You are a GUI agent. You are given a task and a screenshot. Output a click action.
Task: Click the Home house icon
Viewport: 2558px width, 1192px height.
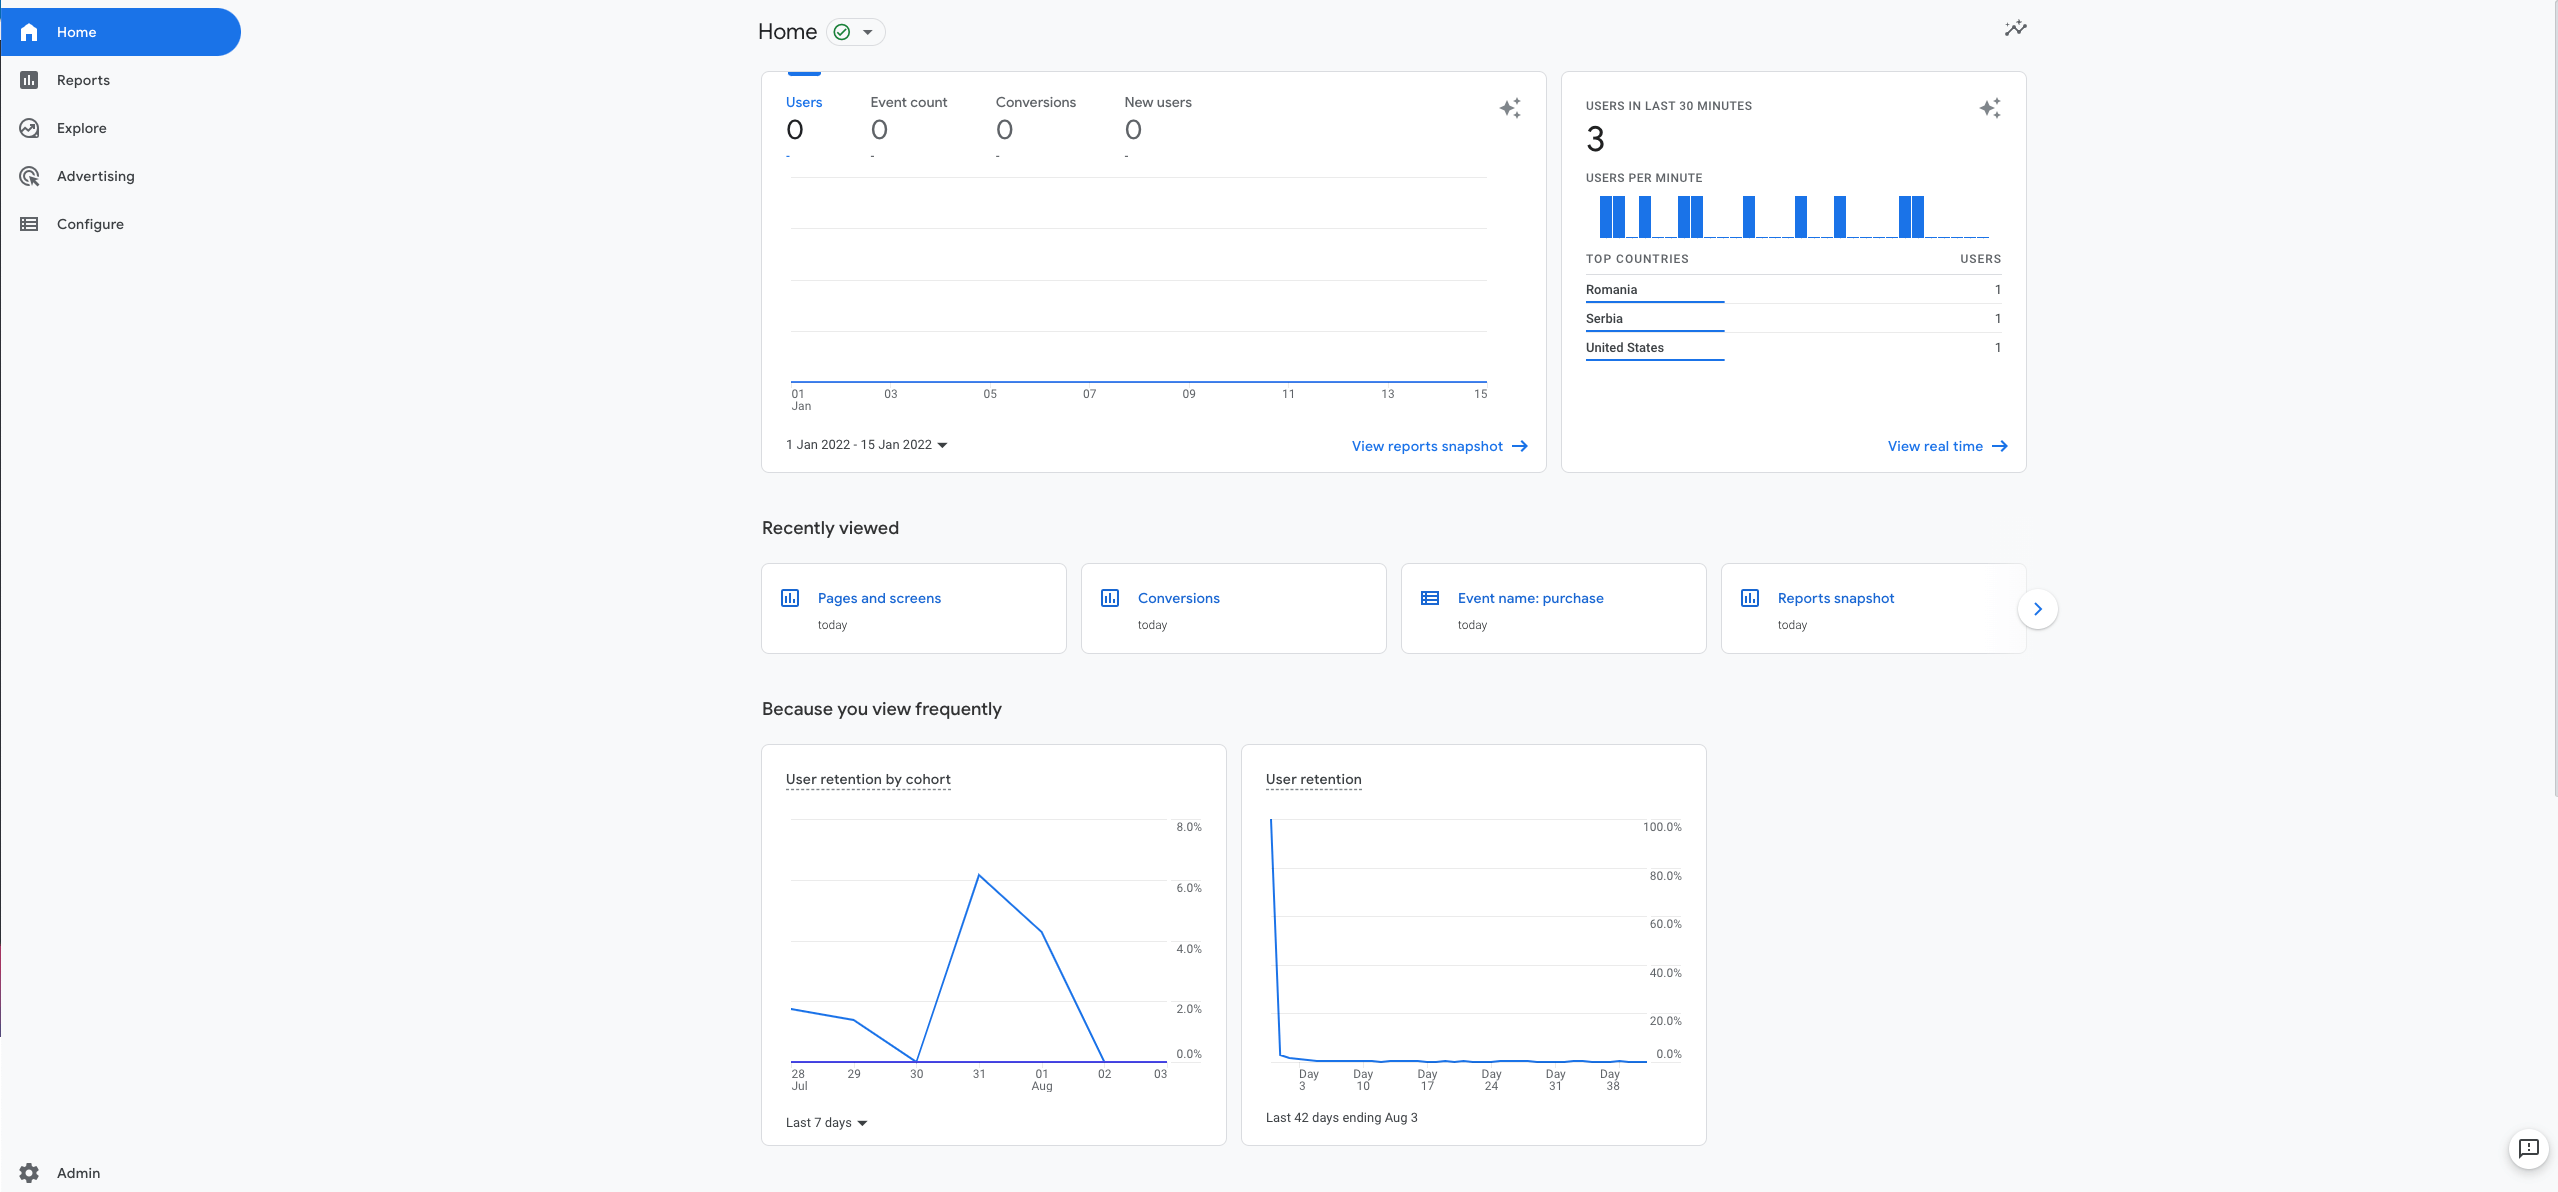tap(29, 32)
